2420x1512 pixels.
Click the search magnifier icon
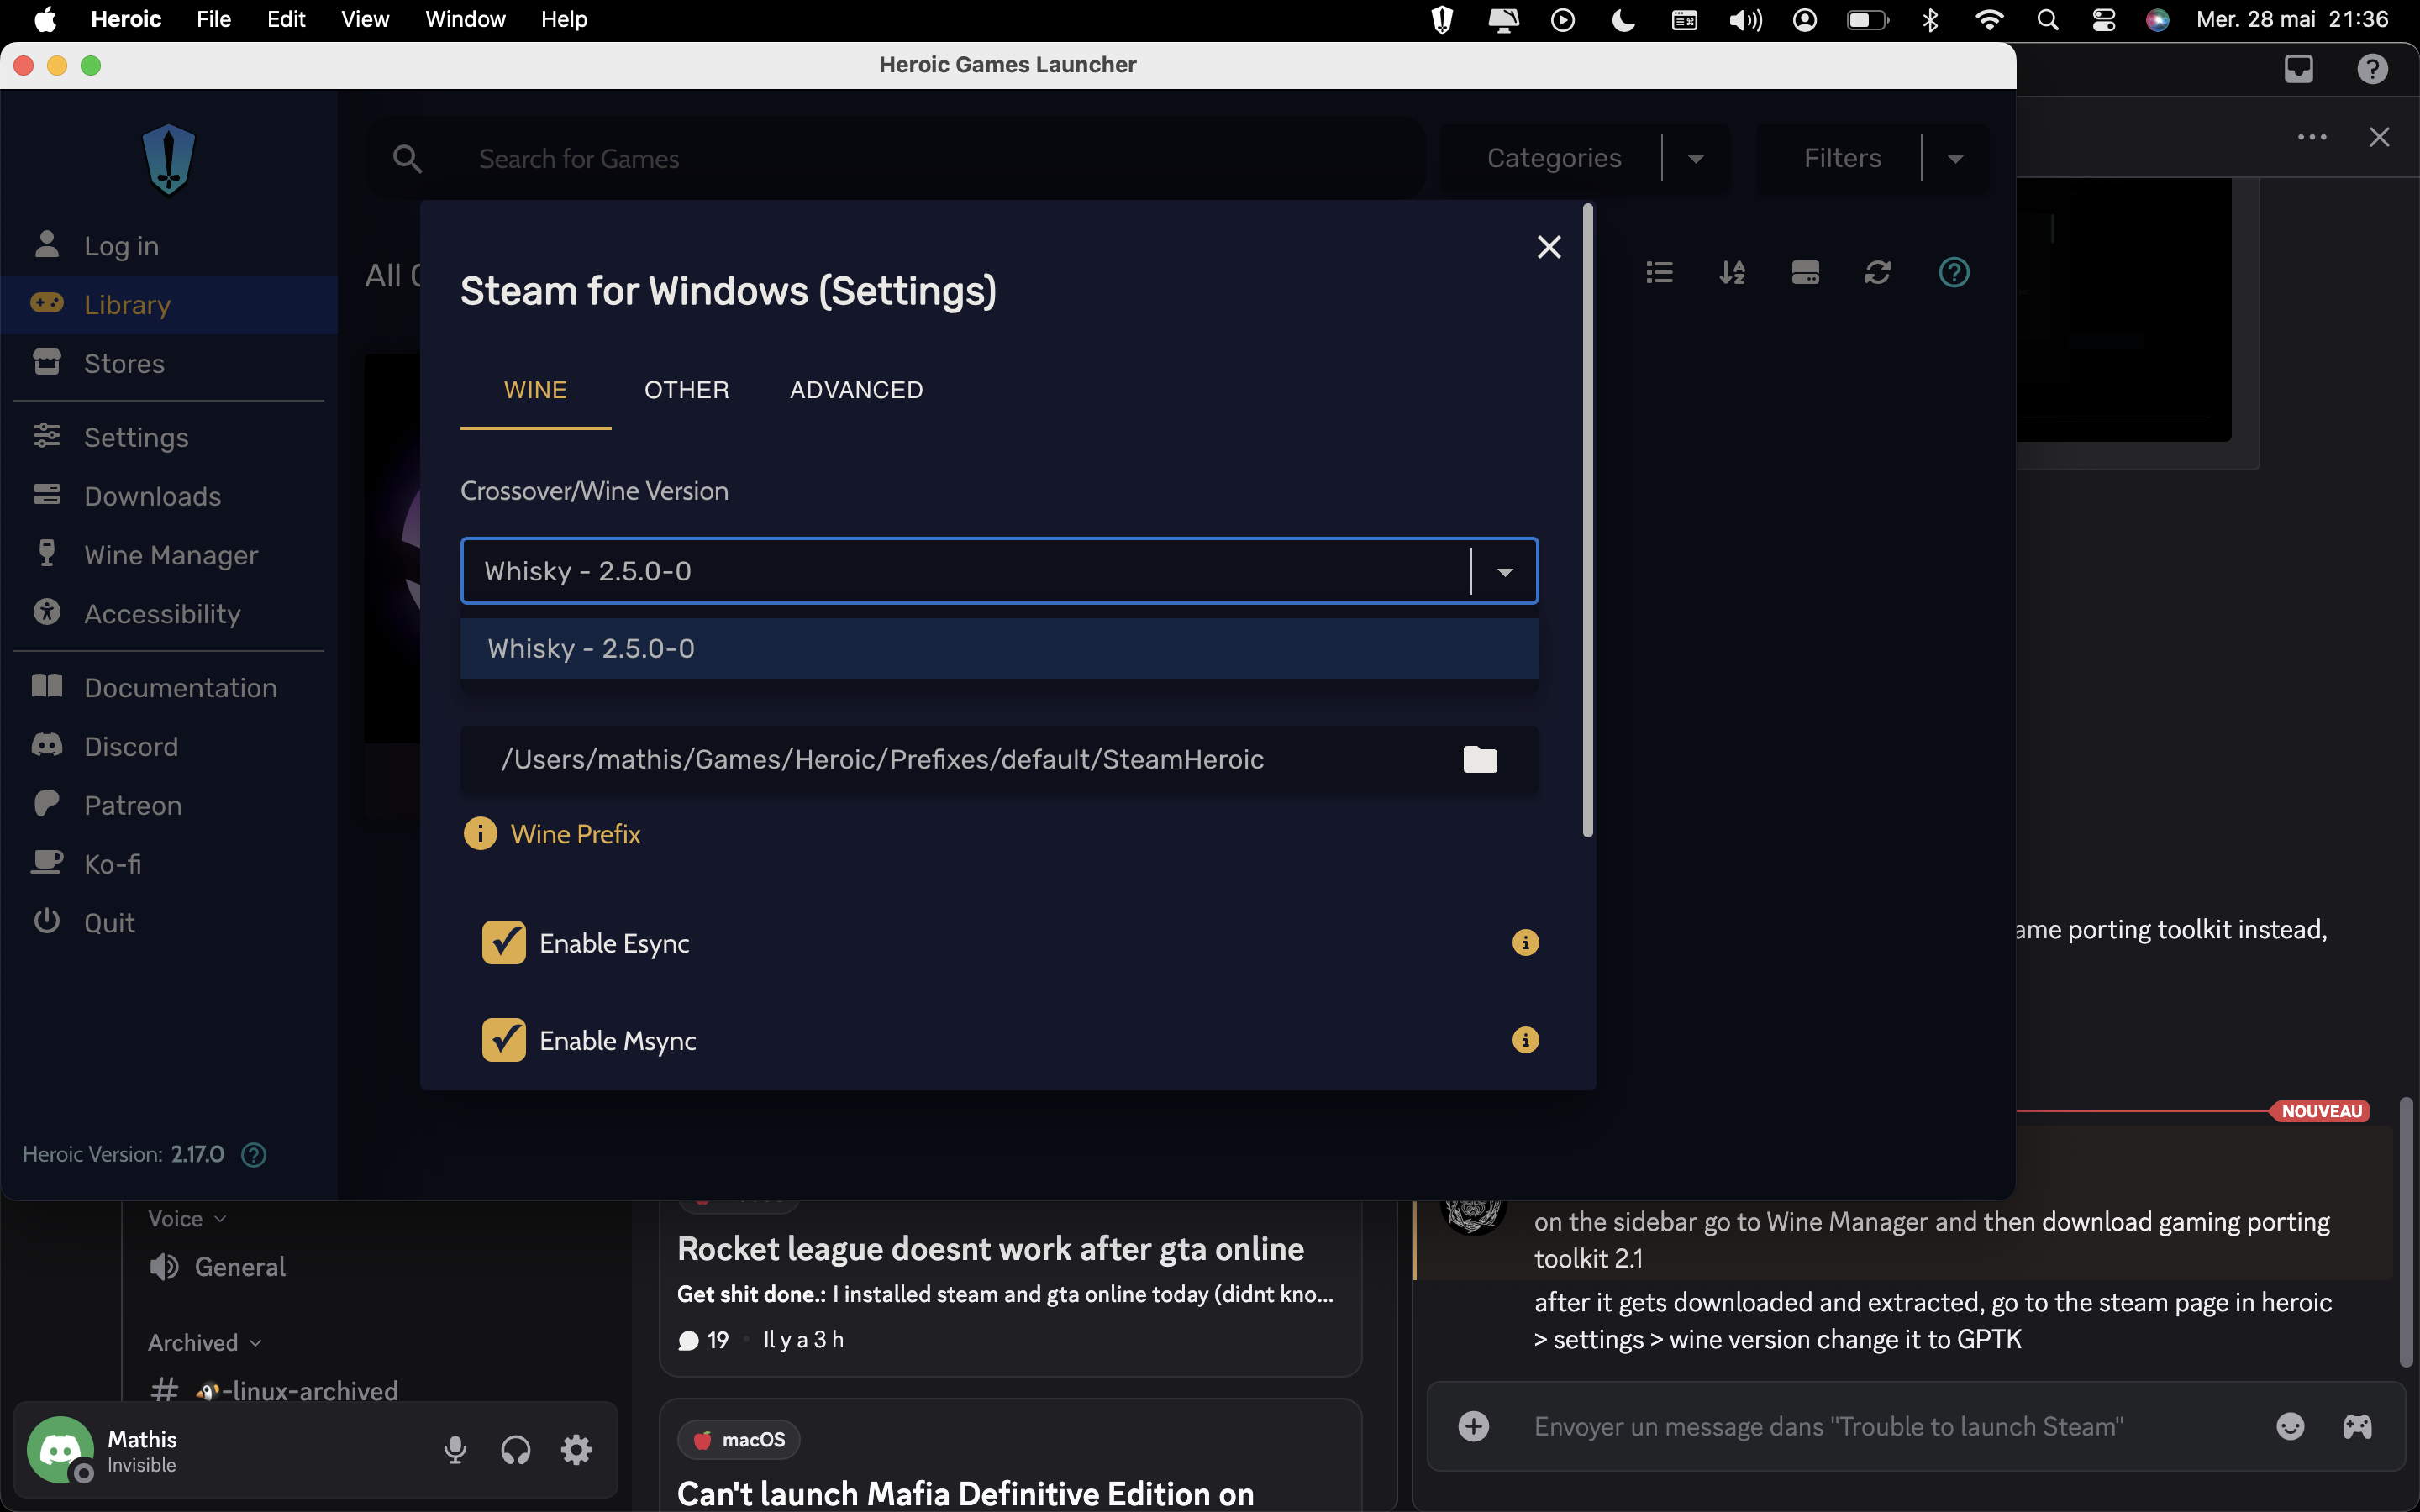pos(407,158)
